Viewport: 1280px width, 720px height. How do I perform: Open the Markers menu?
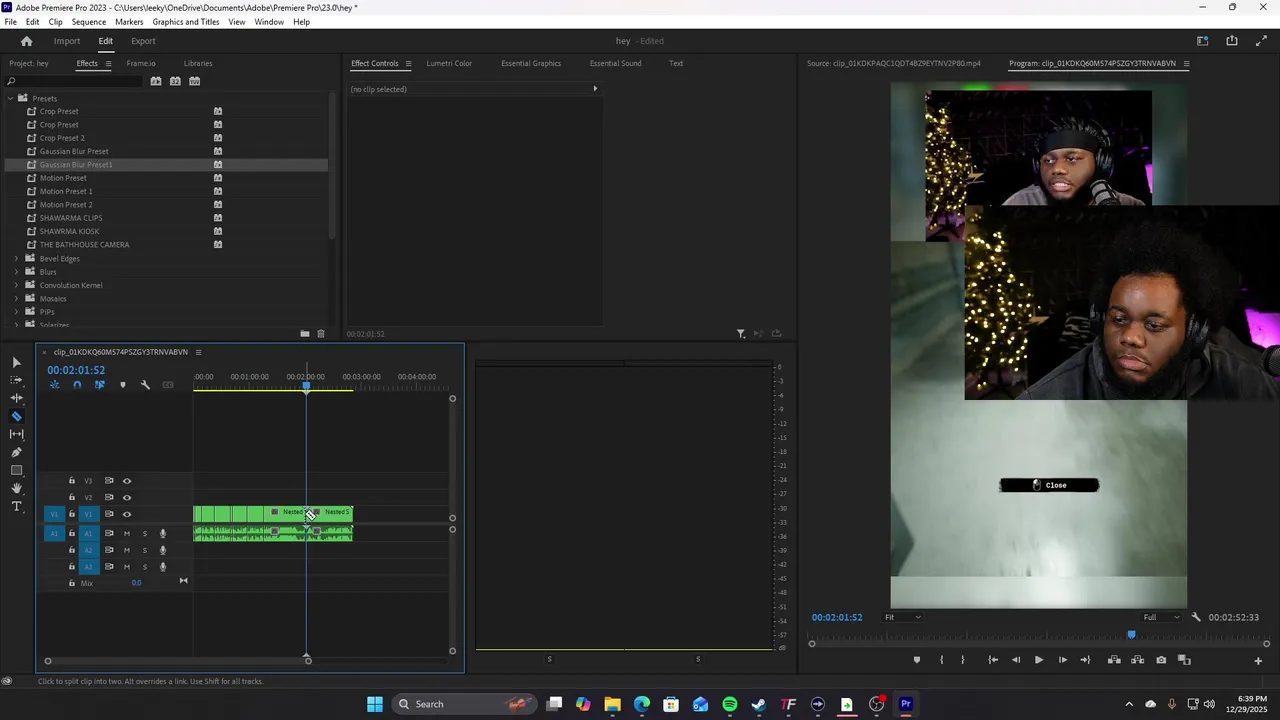pyautogui.click(x=129, y=22)
